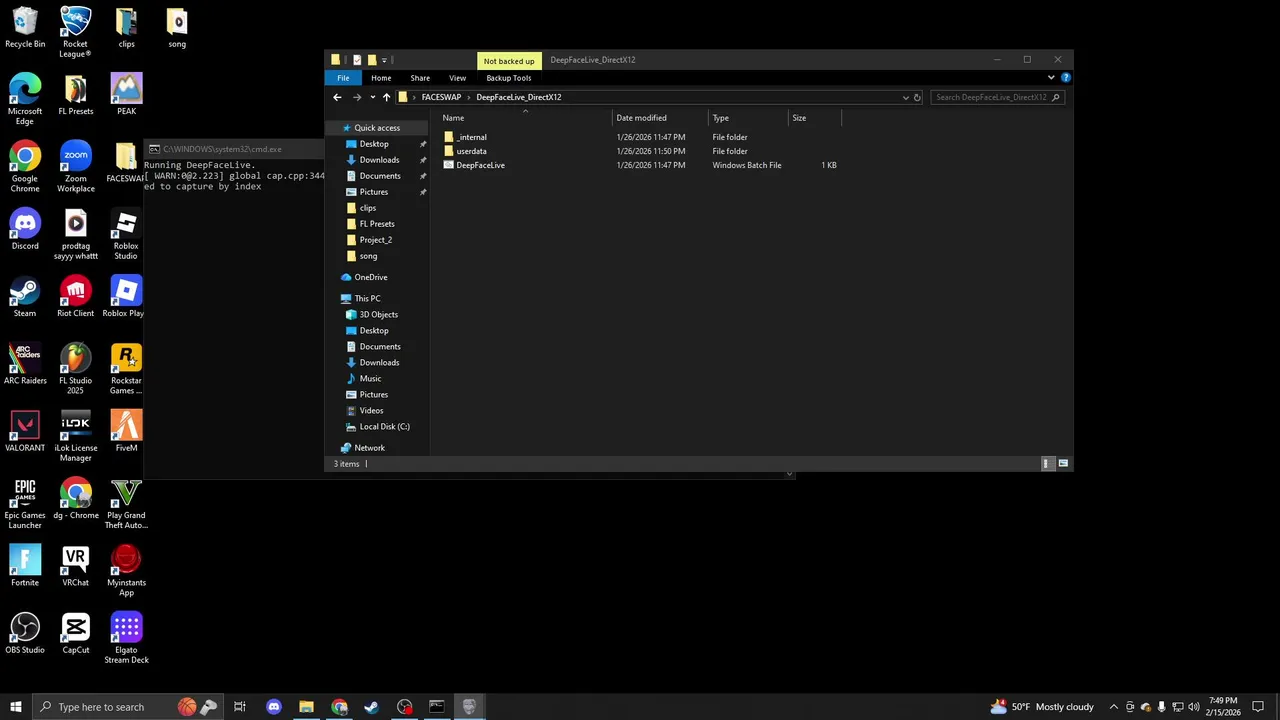Open the File menu in Explorer
1280x720 pixels.
click(343, 78)
